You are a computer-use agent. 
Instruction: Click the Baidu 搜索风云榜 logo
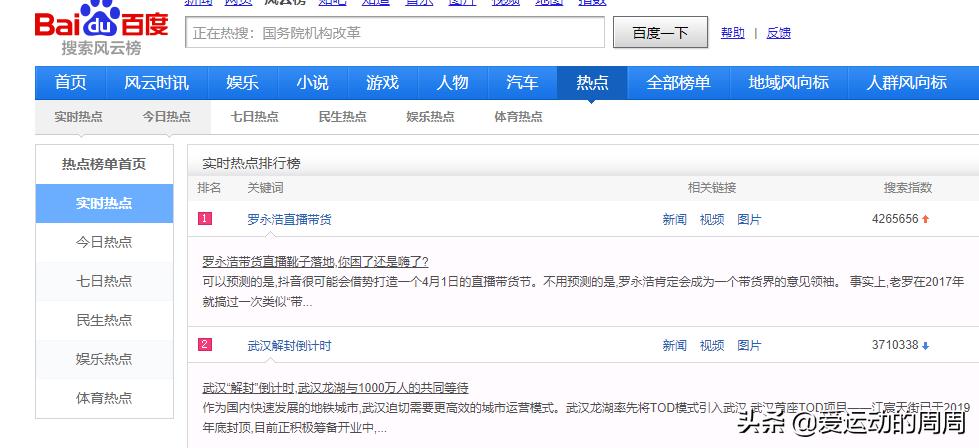102,29
